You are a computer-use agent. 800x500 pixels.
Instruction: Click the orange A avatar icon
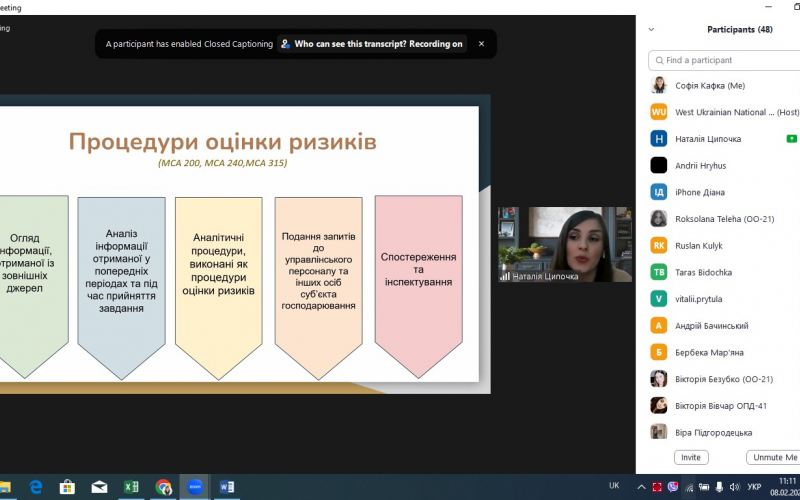click(659, 326)
